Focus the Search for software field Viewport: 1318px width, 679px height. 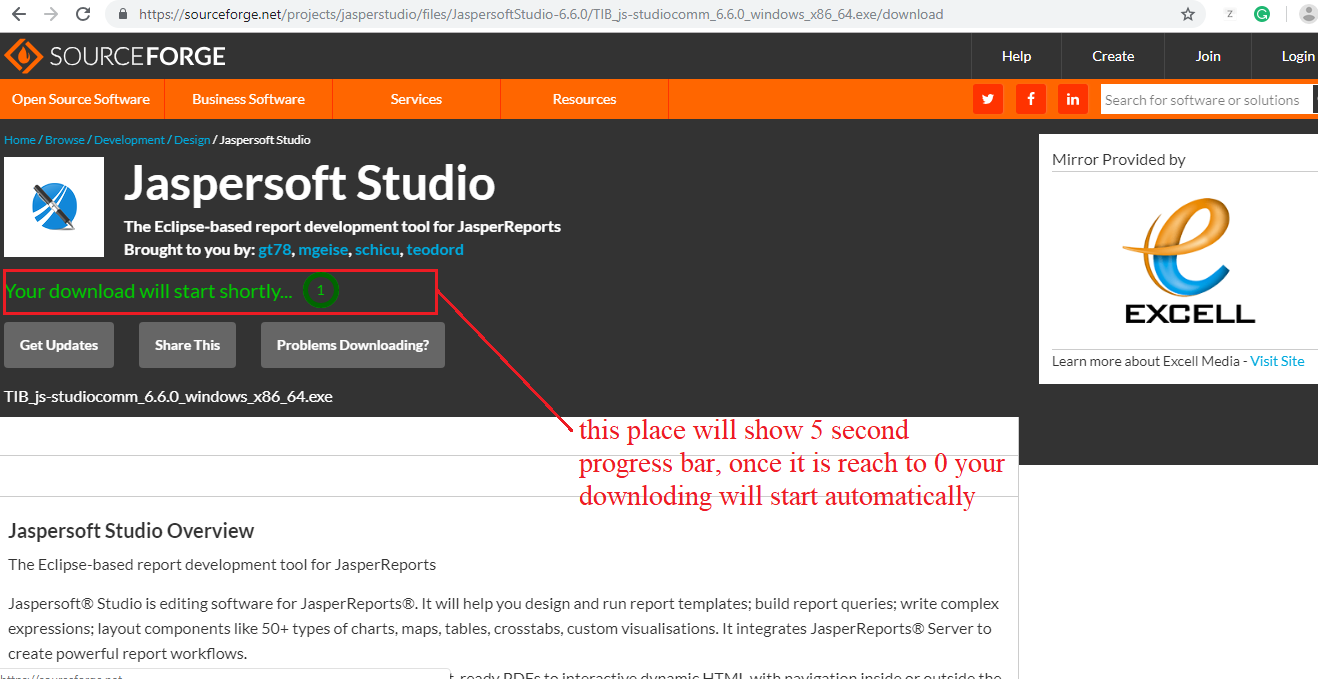tap(1205, 100)
